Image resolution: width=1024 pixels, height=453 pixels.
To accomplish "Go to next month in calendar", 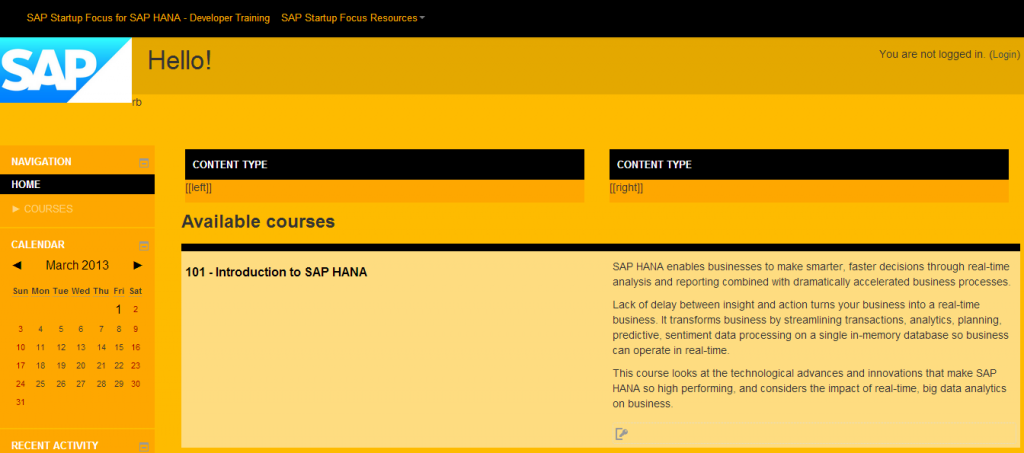I will click(138, 266).
